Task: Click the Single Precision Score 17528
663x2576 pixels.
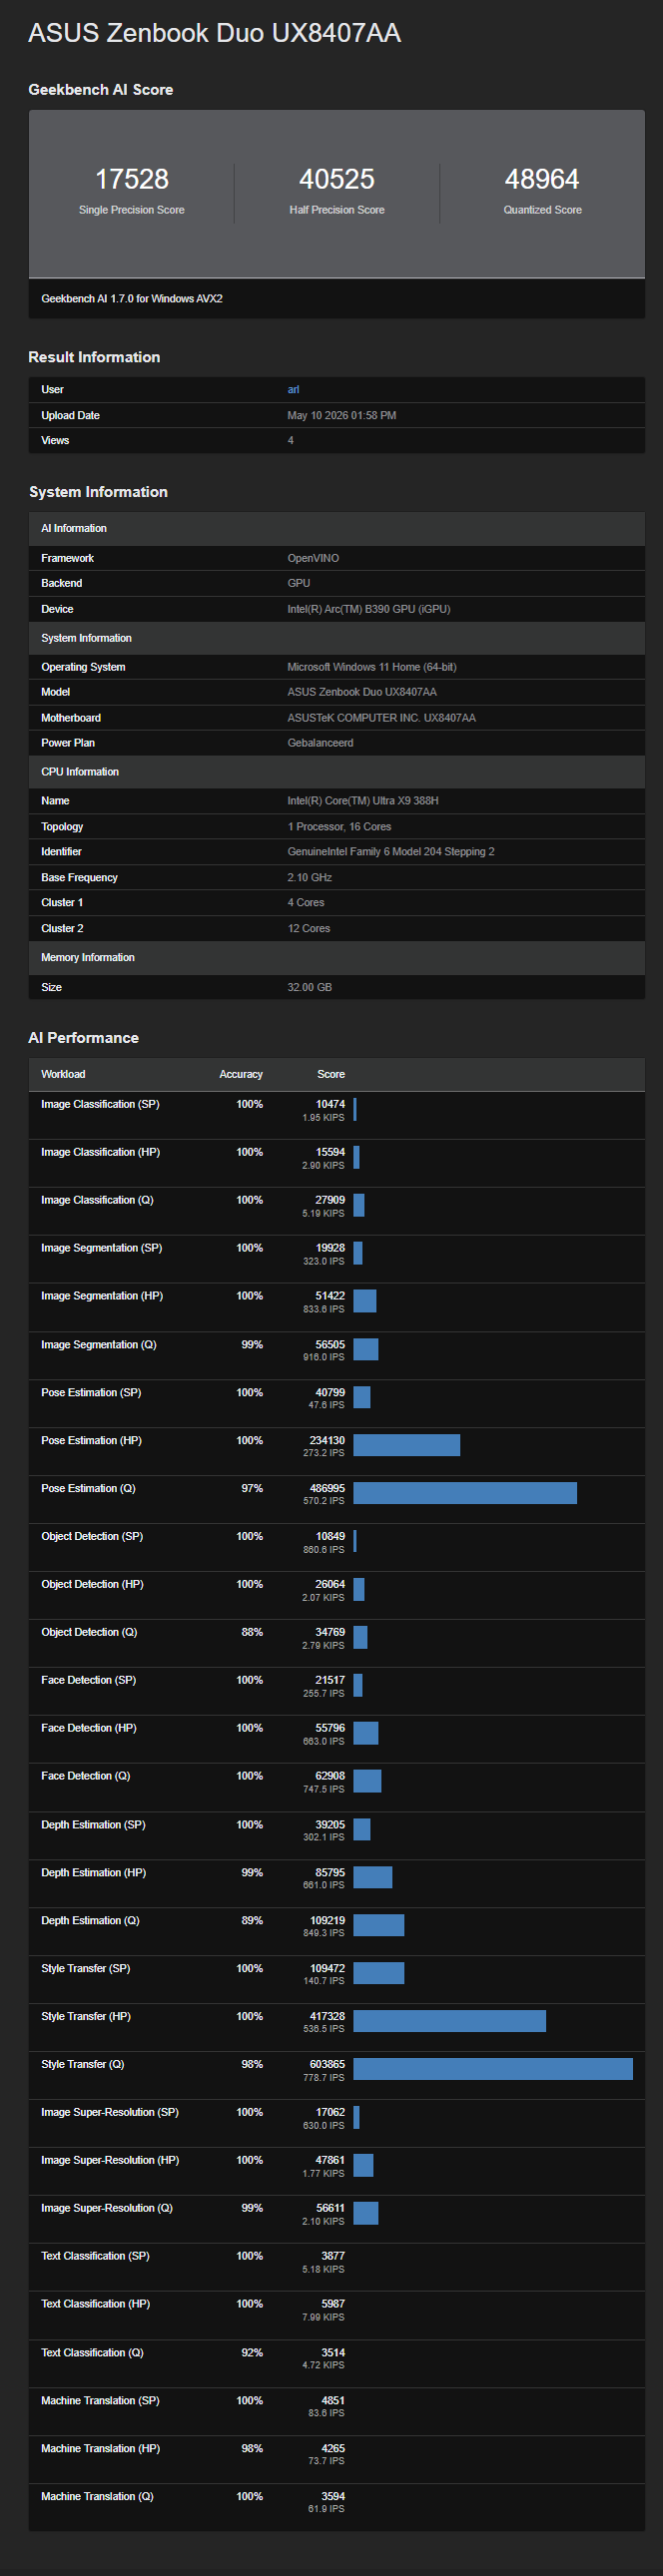Action: point(132,179)
